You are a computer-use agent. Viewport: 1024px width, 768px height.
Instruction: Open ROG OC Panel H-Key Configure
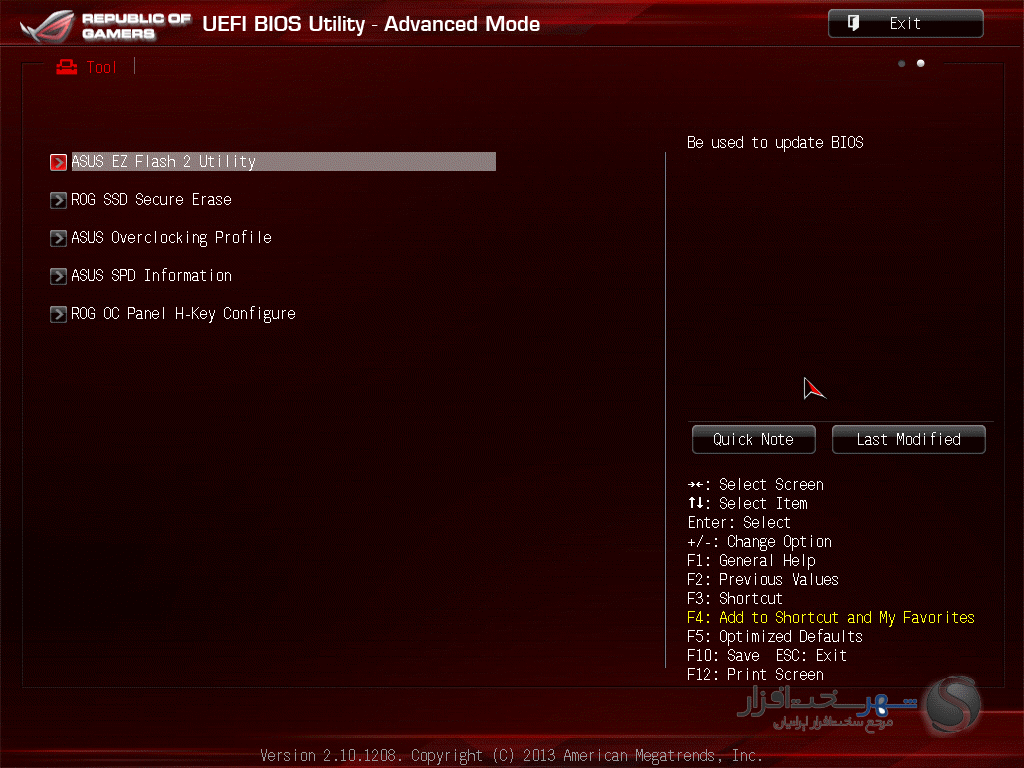[x=183, y=314]
